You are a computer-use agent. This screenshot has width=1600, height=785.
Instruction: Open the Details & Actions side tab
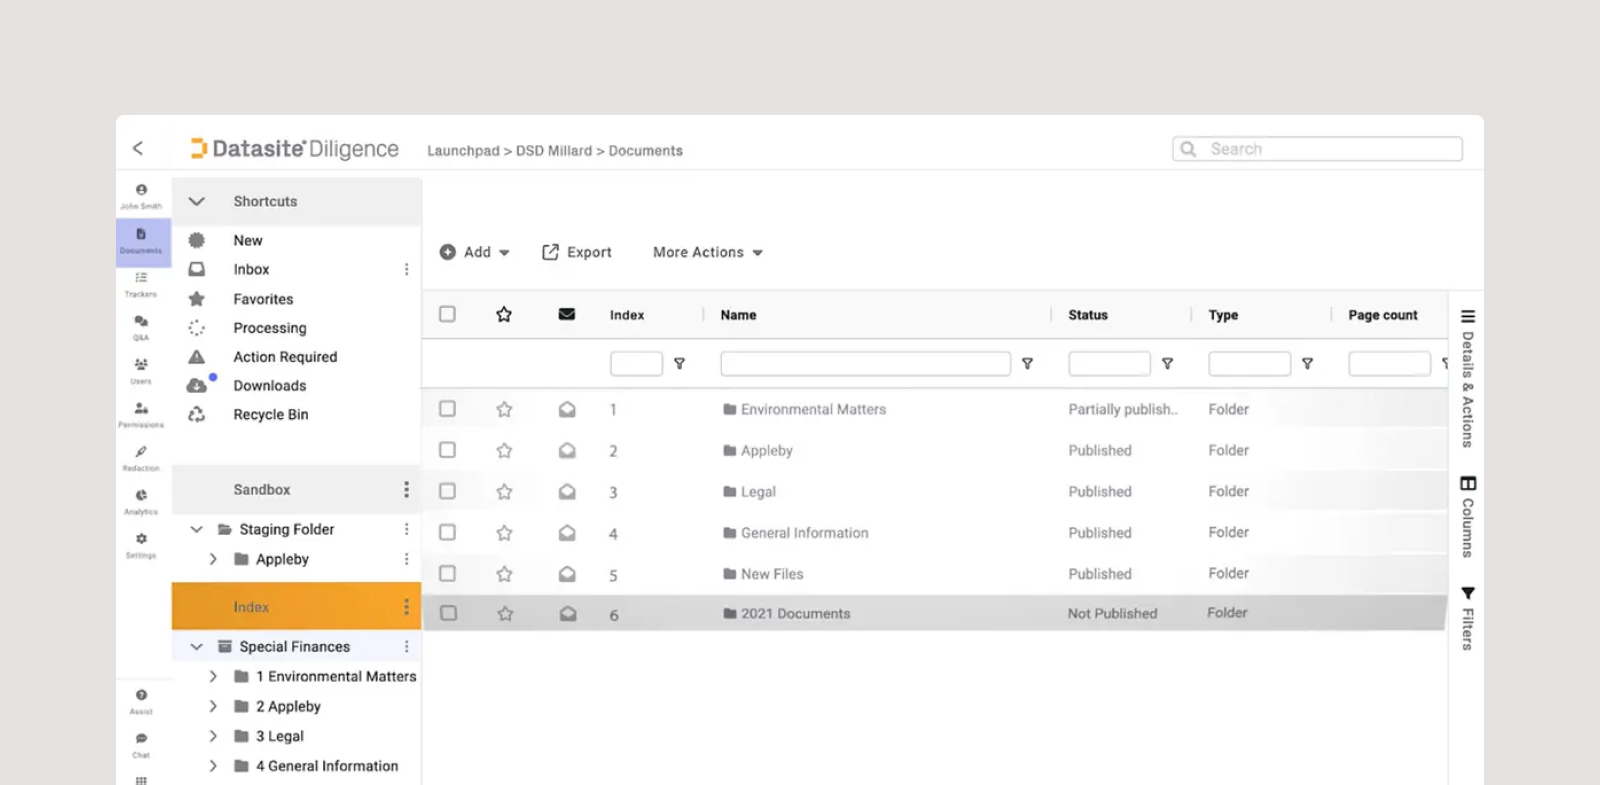1467,379
